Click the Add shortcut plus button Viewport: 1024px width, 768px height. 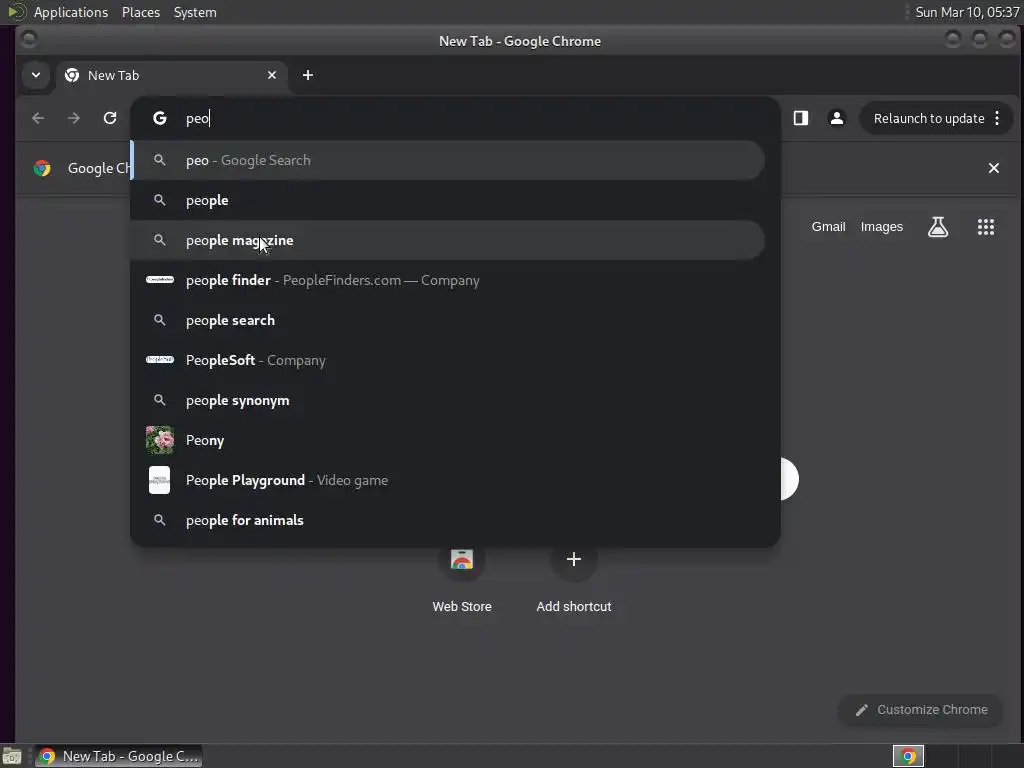(573, 559)
